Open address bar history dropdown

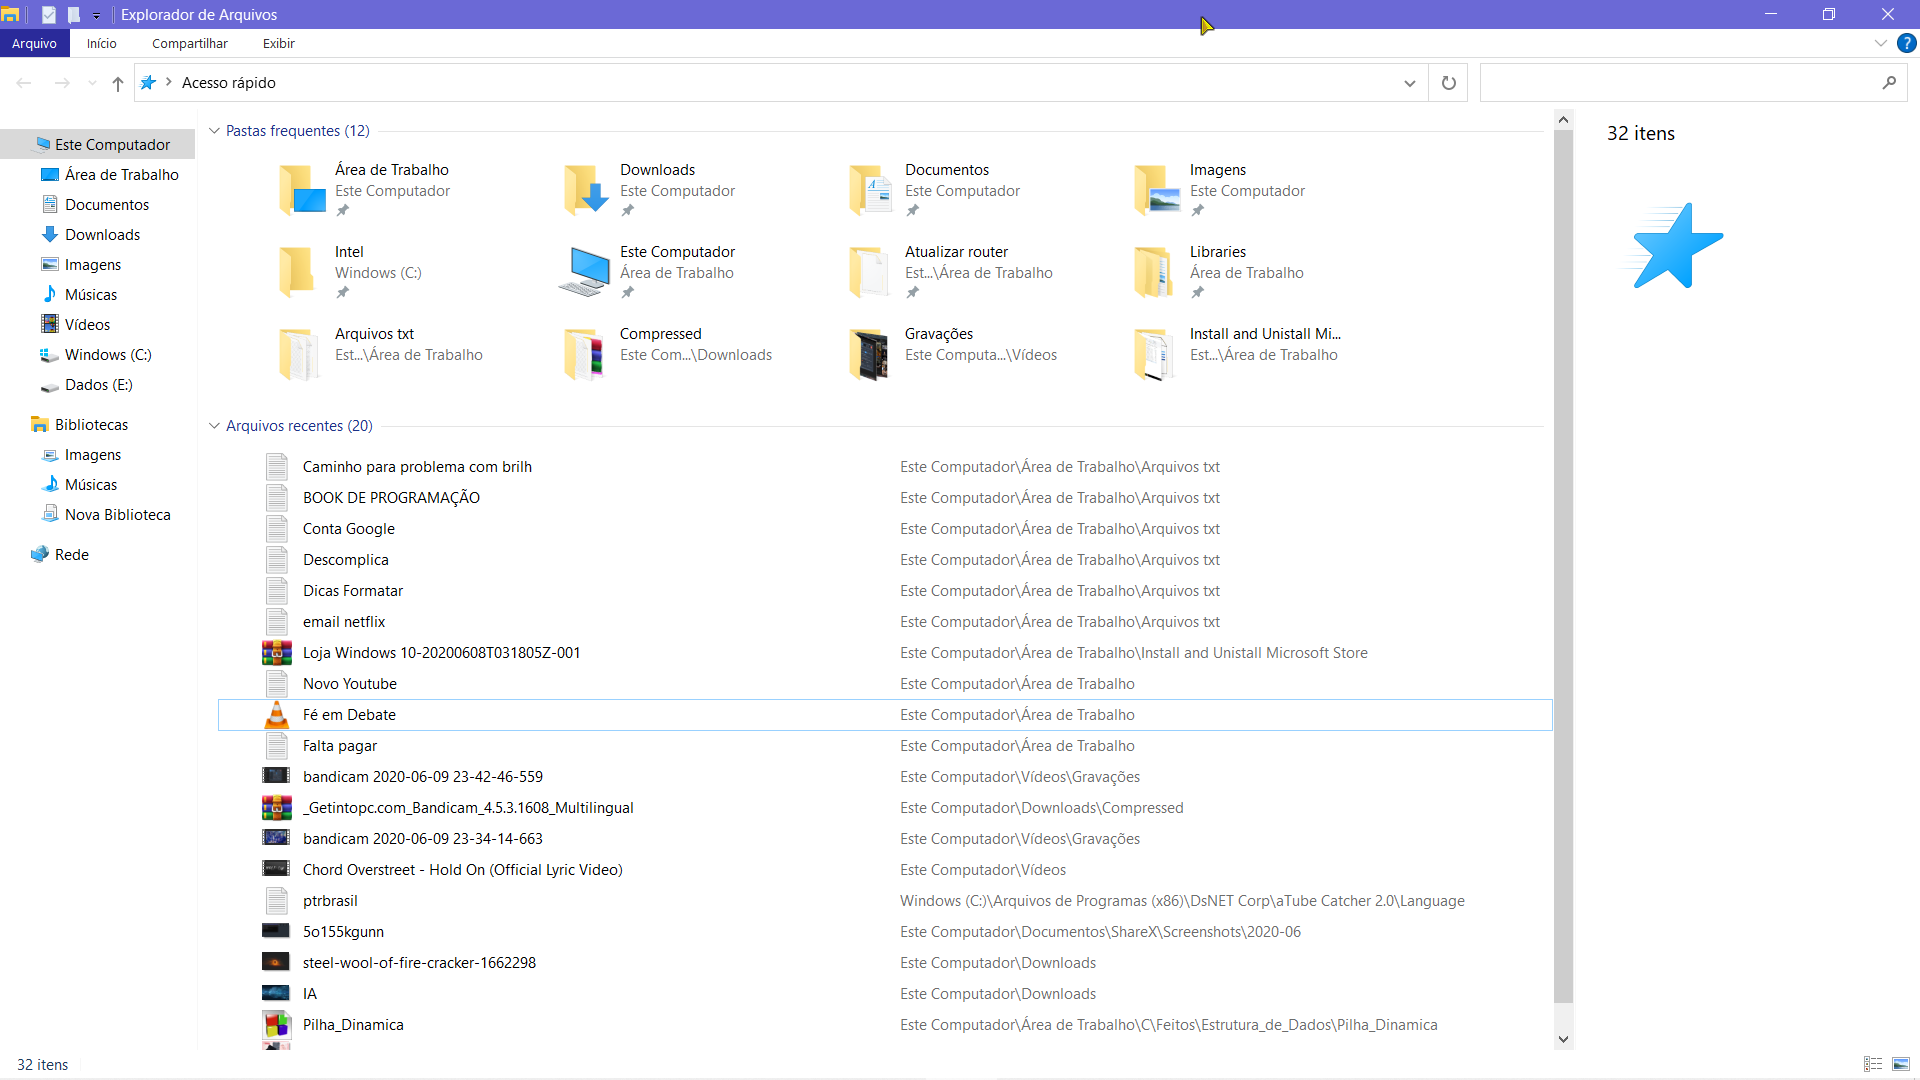click(1409, 83)
